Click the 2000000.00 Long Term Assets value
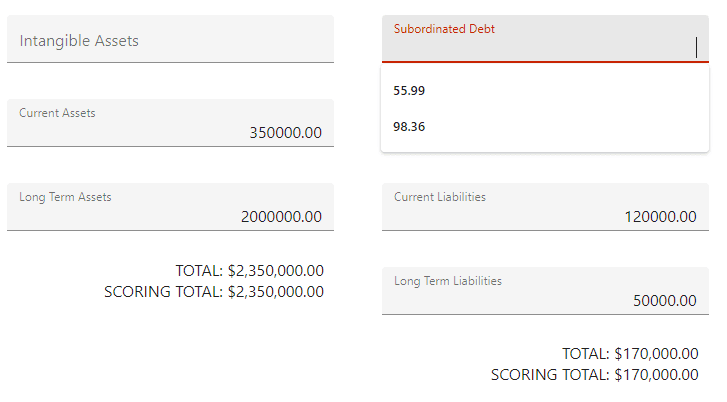The height and width of the screenshot is (402, 727). pos(281,217)
